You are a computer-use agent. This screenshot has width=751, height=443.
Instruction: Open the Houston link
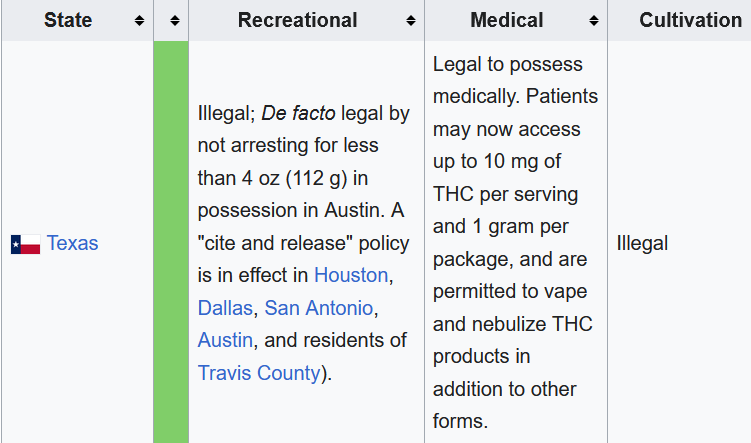(x=351, y=275)
